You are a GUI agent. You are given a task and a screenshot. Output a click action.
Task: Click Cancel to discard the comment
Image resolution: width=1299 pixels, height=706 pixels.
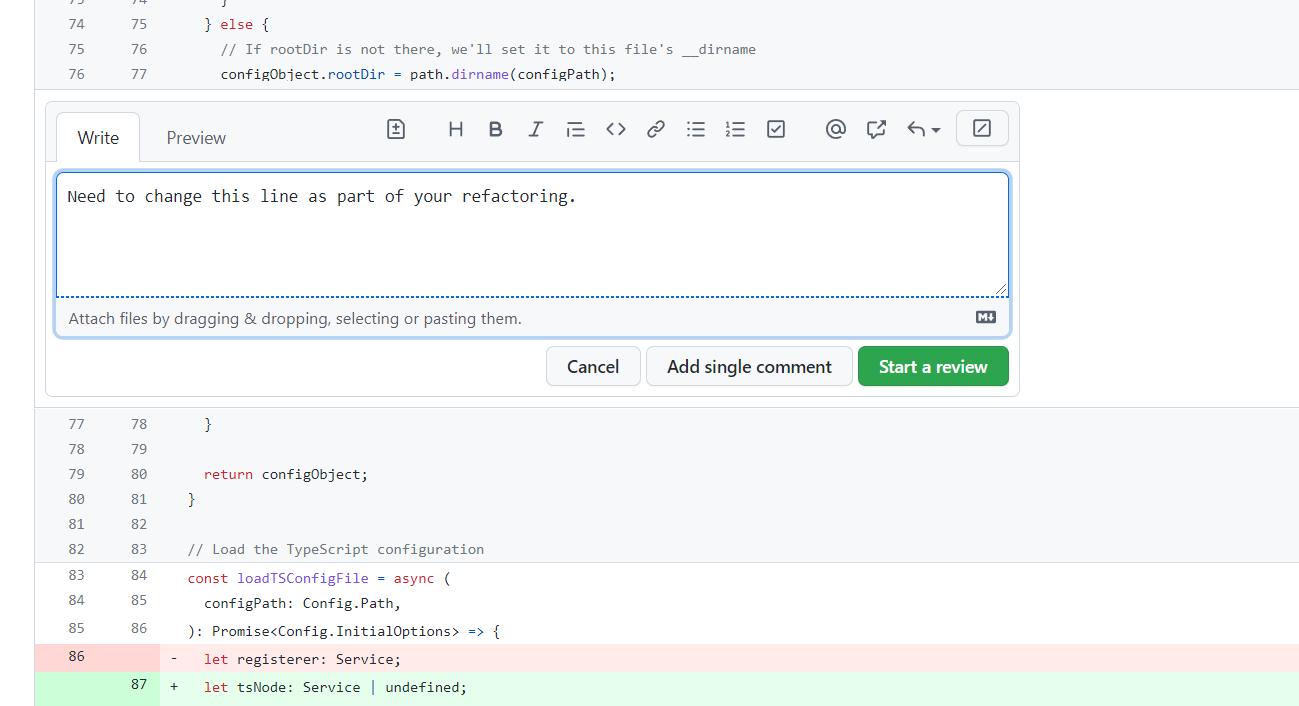coord(593,367)
